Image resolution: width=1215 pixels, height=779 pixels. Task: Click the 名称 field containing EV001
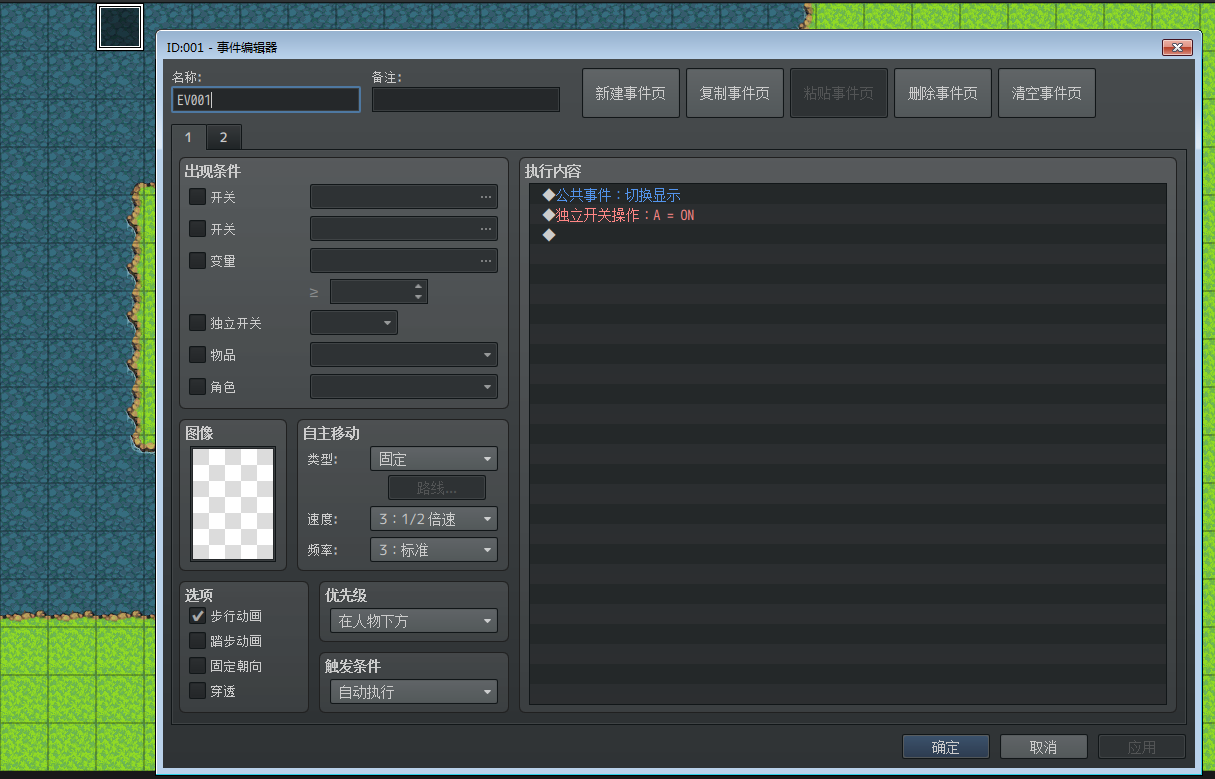point(266,100)
